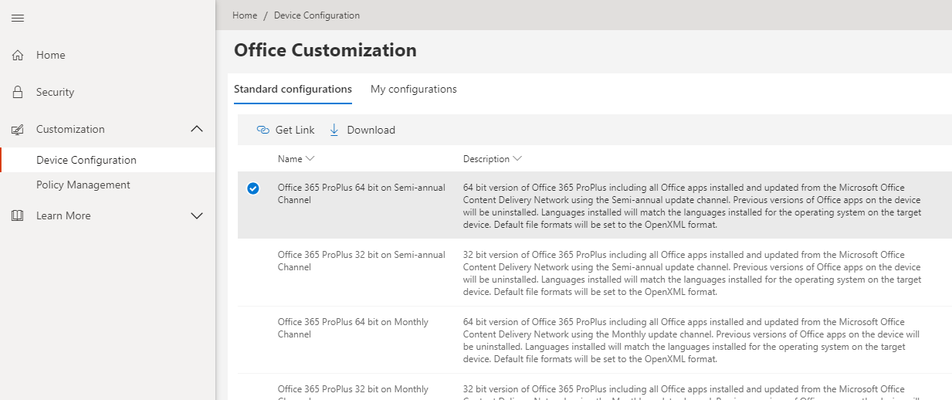Click the Get Link chain icon
This screenshot has width=952, height=400.
(x=263, y=130)
